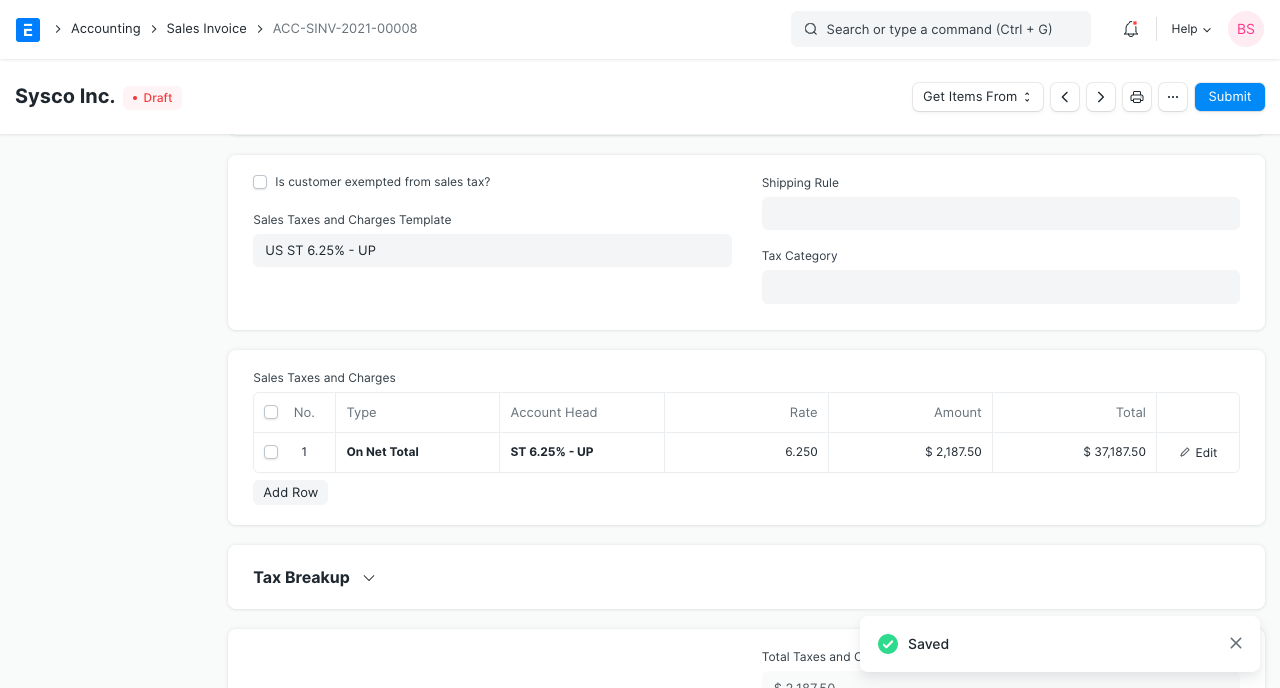This screenshot has width=1280, height=688.
Task: Open the Help dropdown
Action: [1189, 29]
